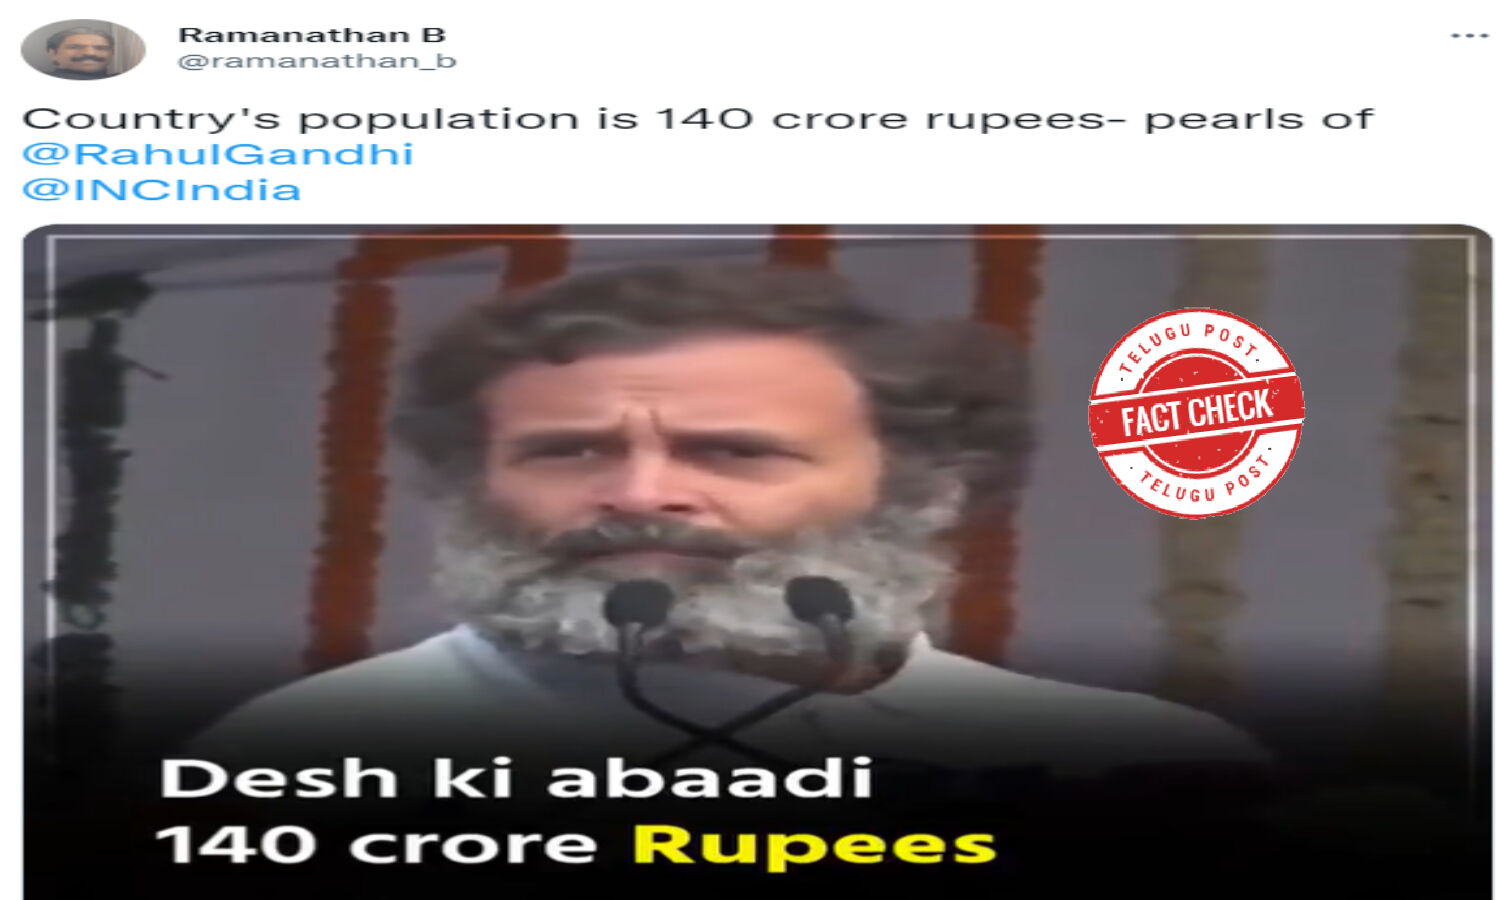This screenshot has width=1500, height=900.
Task: Click Ramanathan B's profile avatar
Action: click(x=83, y=48)
